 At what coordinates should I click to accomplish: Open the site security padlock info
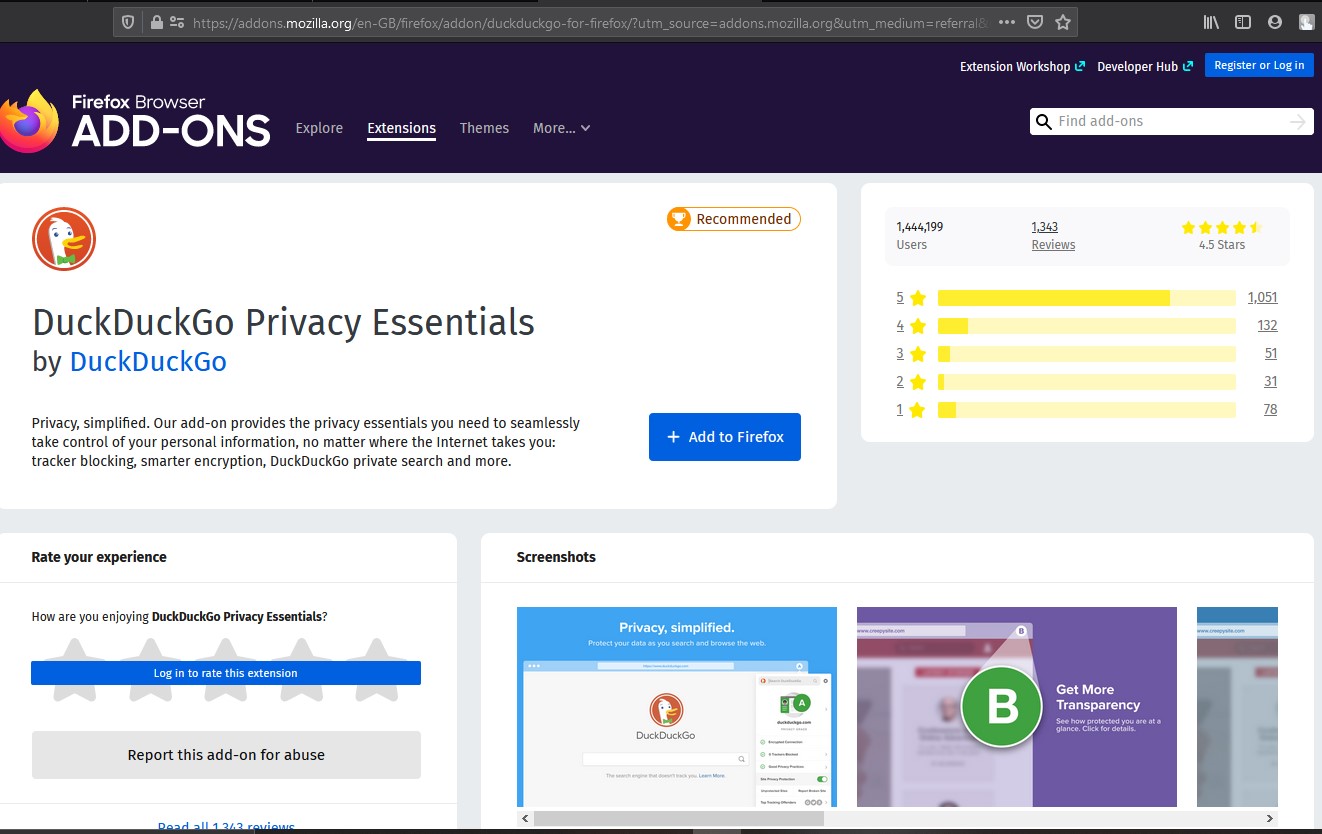pos(155,22)
